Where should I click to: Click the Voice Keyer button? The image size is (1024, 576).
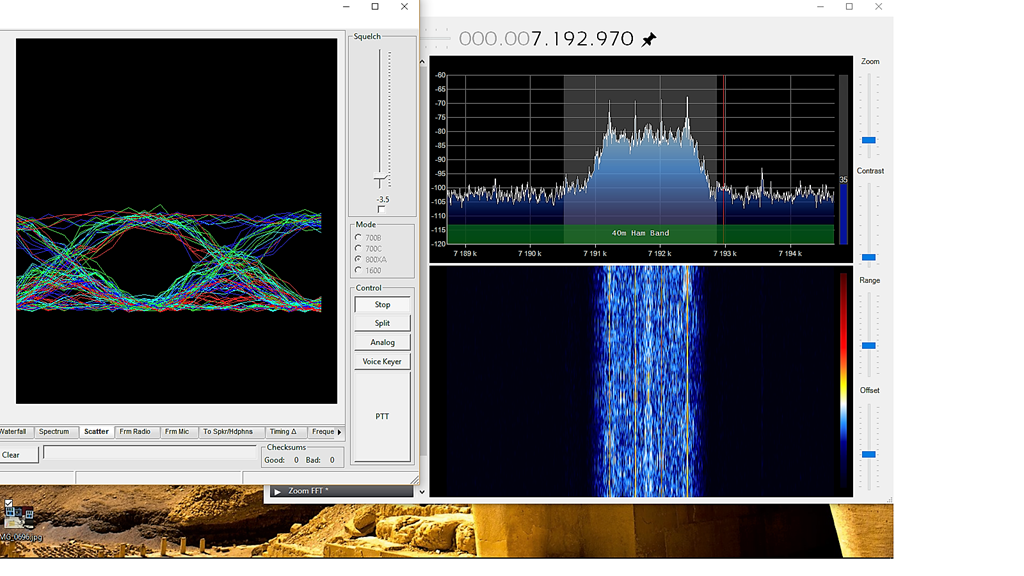(x=382, y=362)
